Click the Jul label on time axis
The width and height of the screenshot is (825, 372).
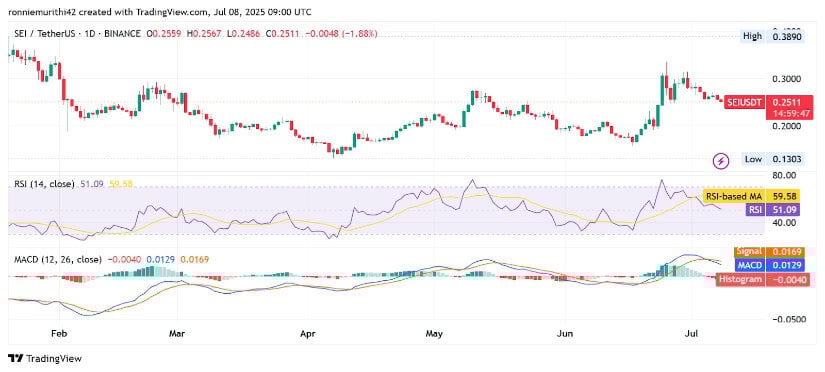click(690, 334)
